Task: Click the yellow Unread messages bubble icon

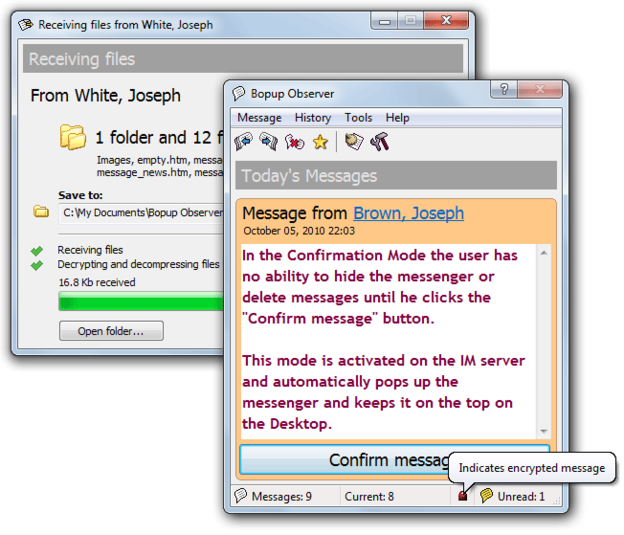Action: tap(486, 495)
